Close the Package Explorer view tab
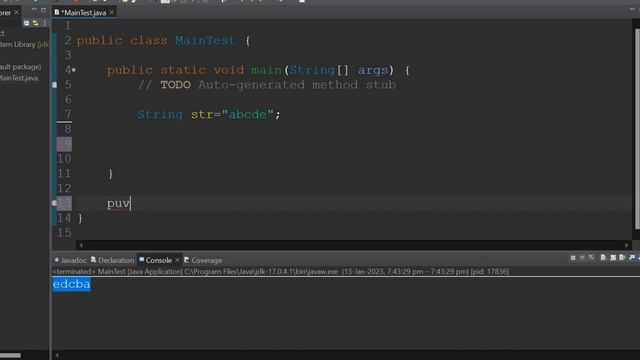The image size is (640, 360). [17, 13]
